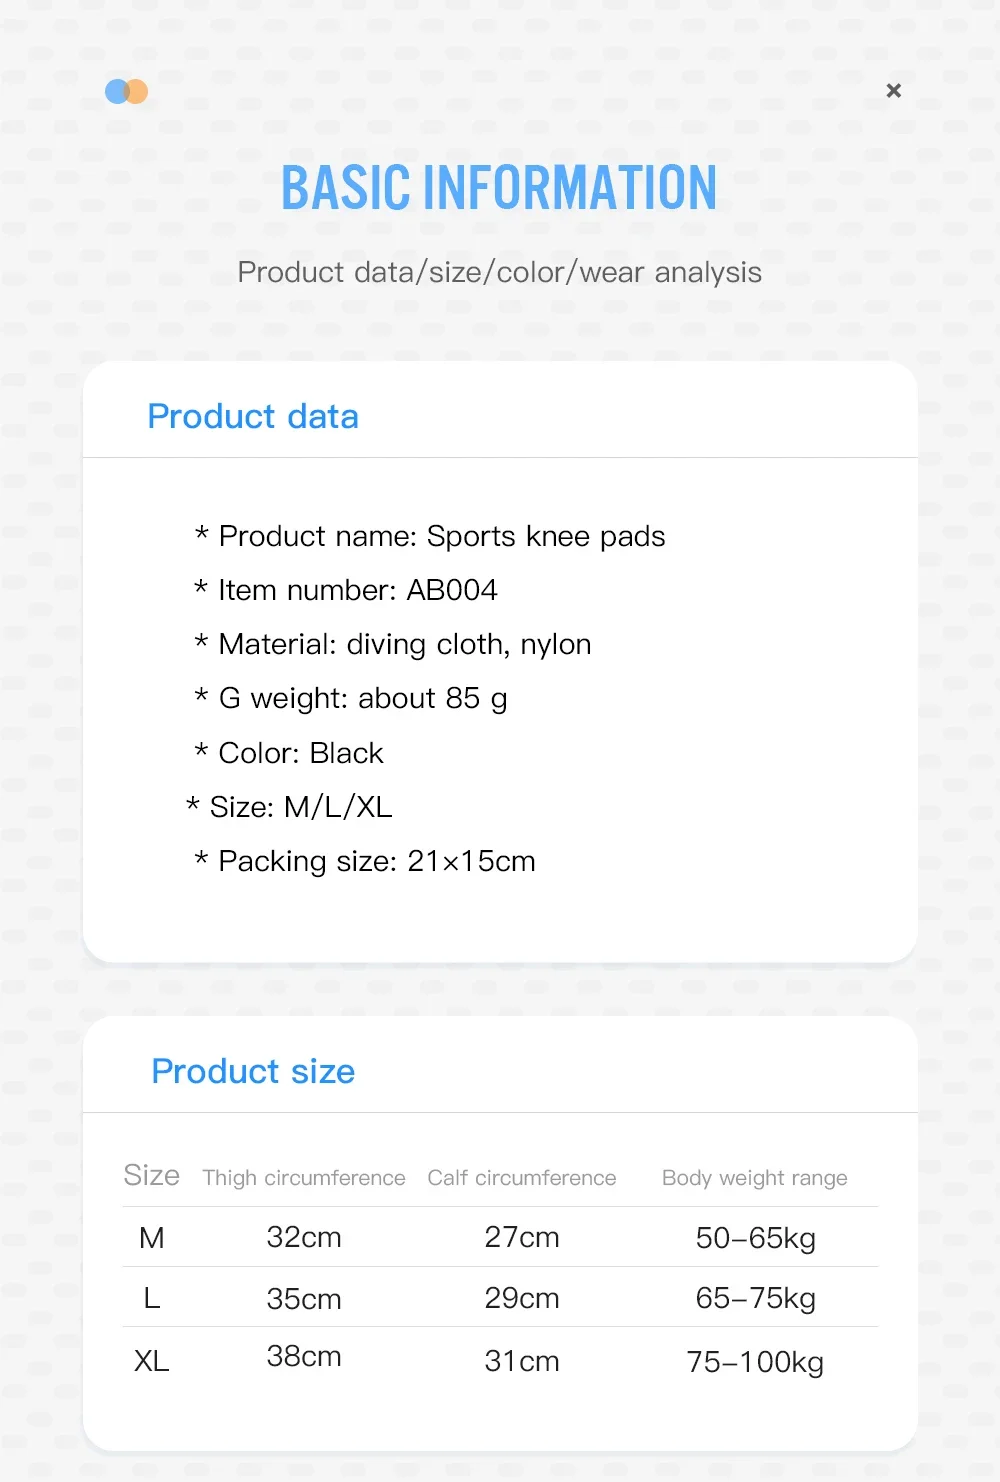Click the Product name Sports knee pads line
Image resolution: width=1000 pixels, height=1482 pixels.
(431, 536)
